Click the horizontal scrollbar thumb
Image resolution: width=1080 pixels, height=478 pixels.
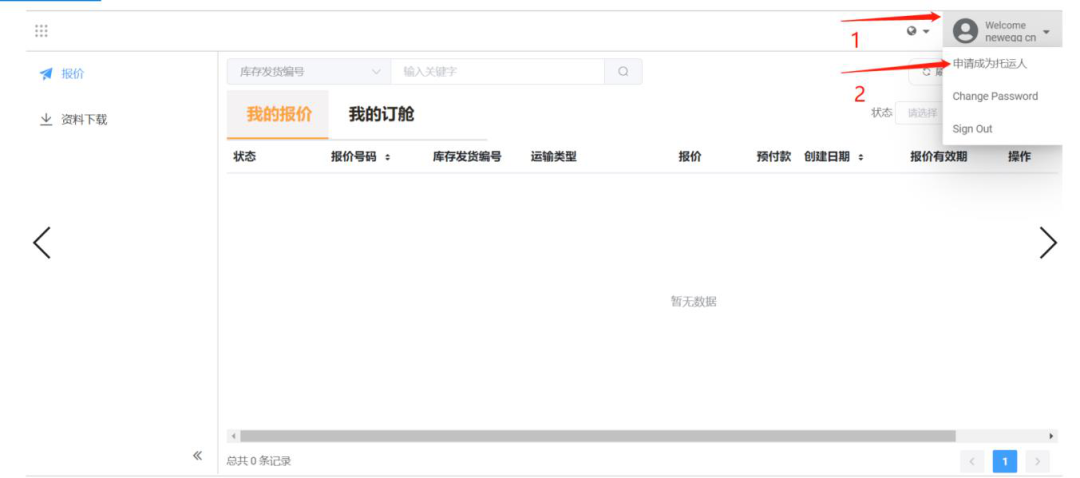598,436
